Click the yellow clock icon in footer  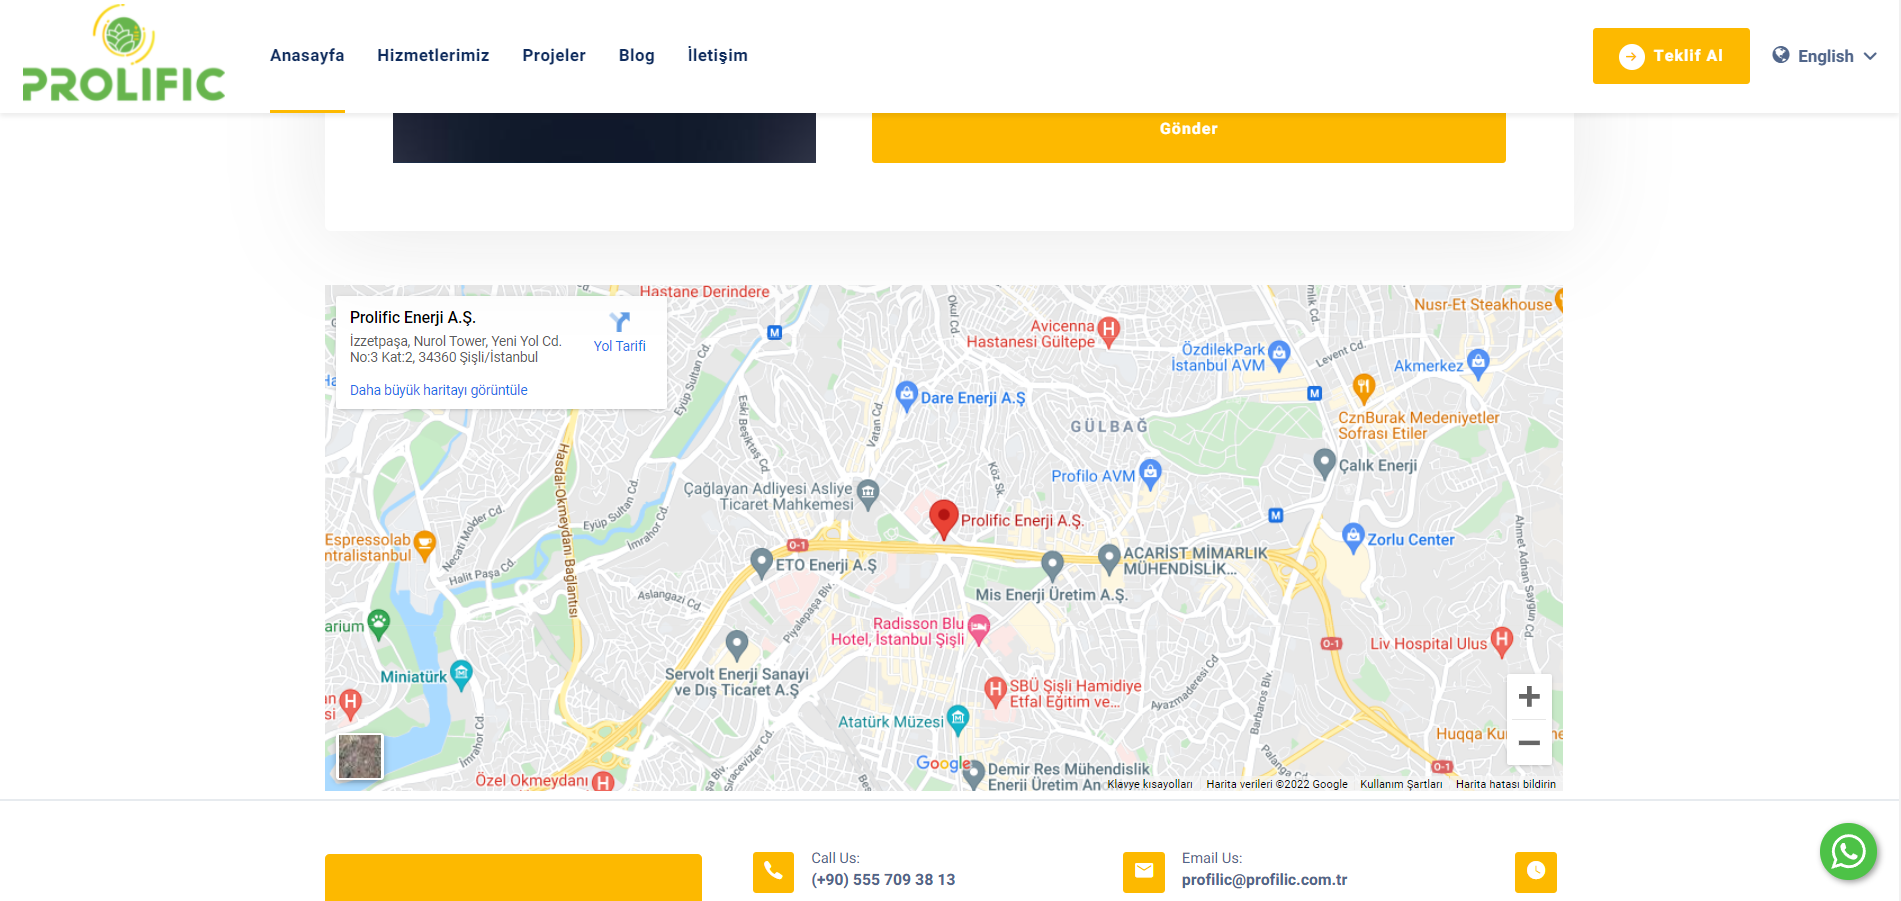[x=1536, y=872]
